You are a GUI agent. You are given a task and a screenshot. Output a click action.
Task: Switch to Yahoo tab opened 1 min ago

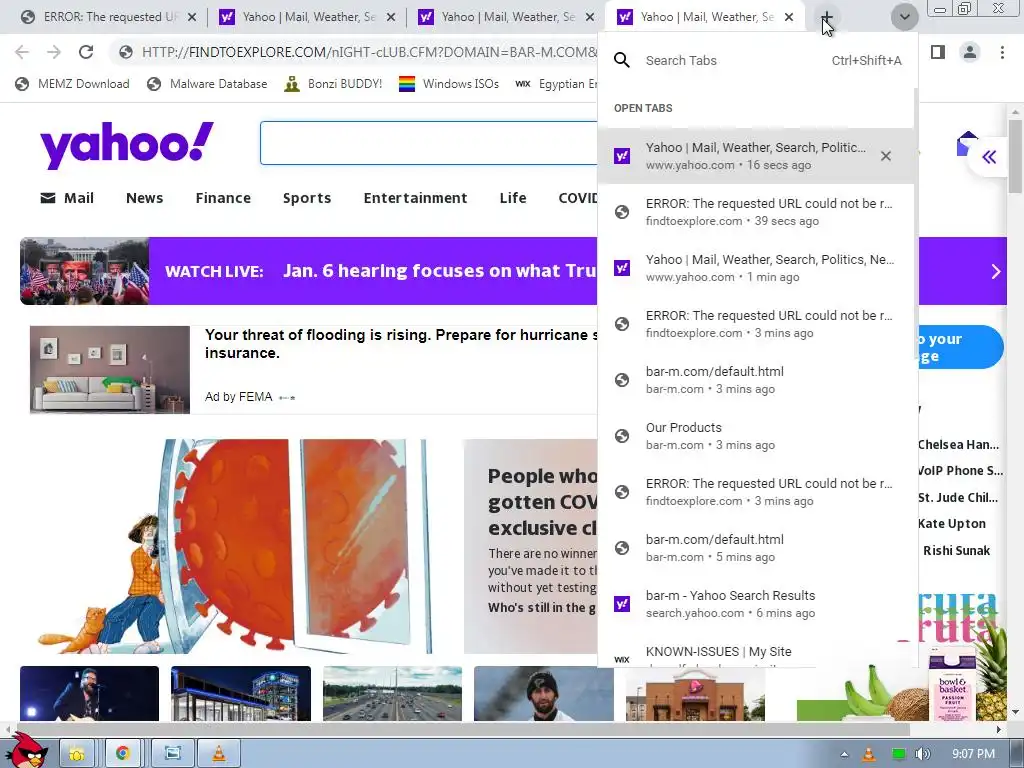(756, 268)
